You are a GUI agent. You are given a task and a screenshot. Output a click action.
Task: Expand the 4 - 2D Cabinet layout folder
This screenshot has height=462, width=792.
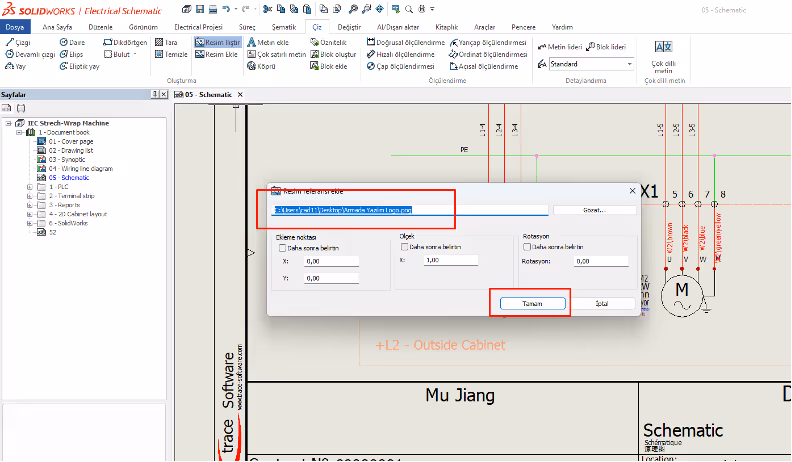[30, 214]
